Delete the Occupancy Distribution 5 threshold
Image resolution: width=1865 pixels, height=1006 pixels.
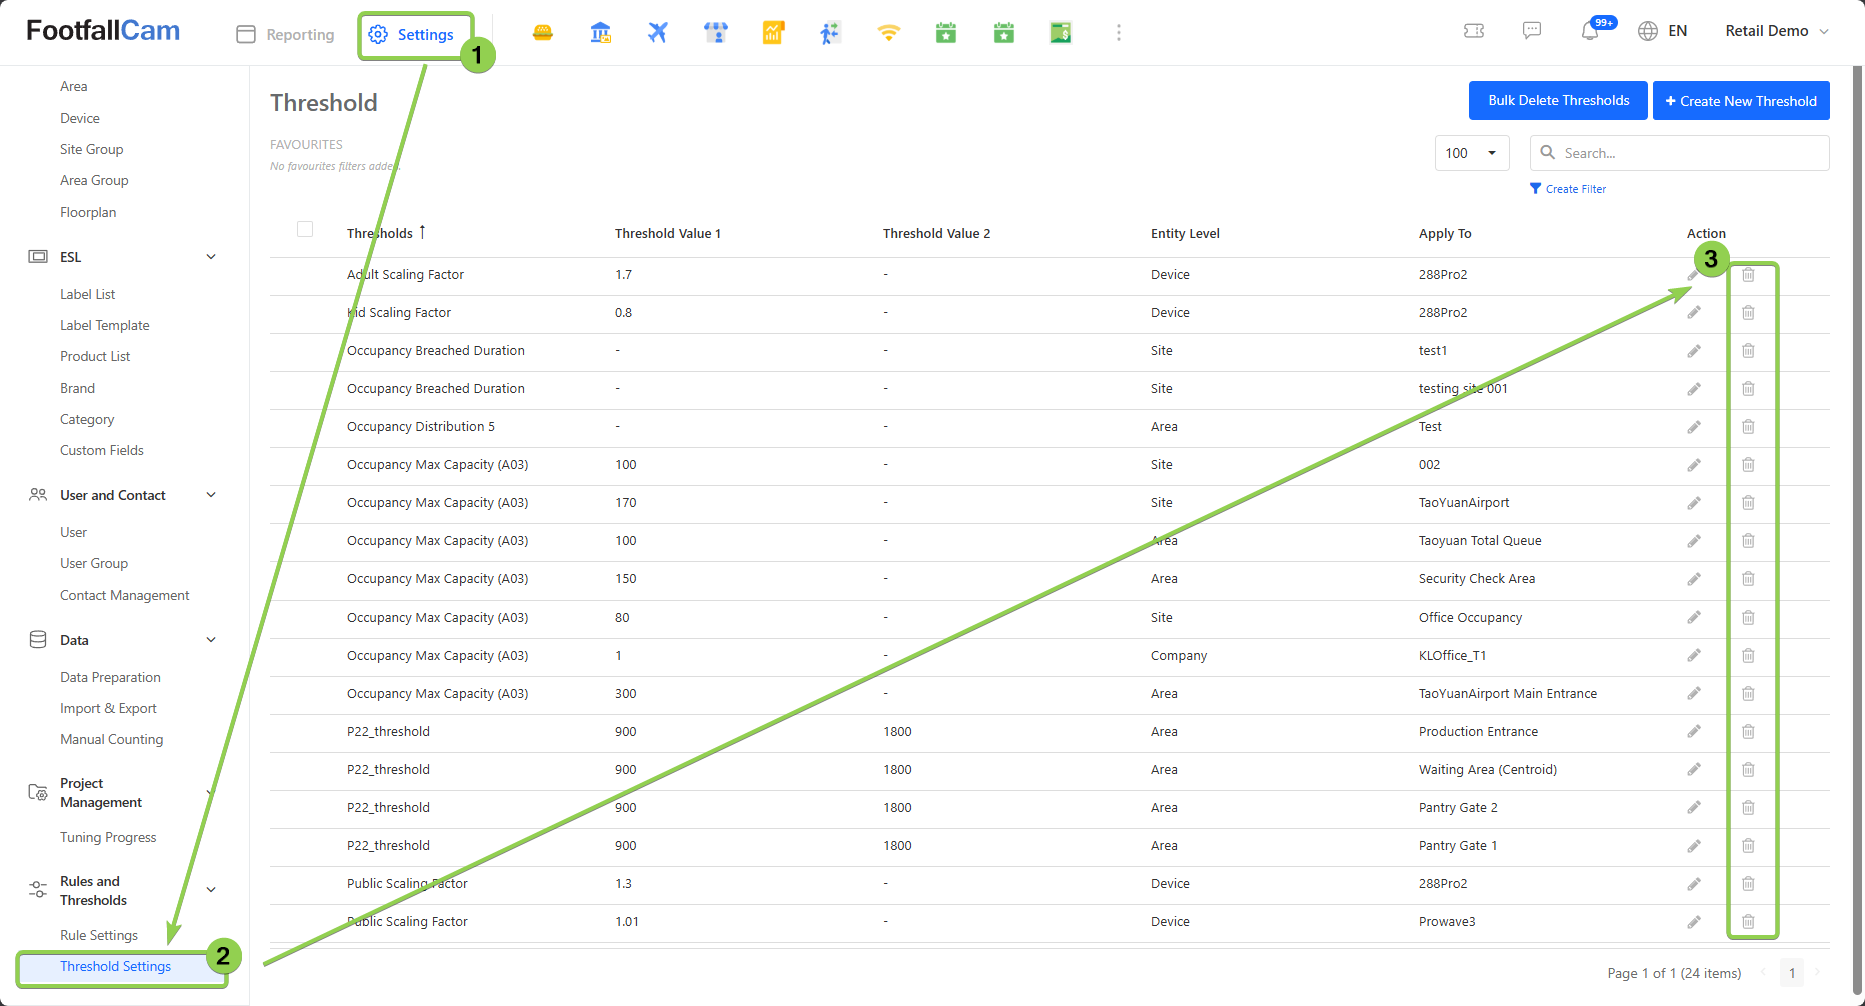click(1748, 427)
